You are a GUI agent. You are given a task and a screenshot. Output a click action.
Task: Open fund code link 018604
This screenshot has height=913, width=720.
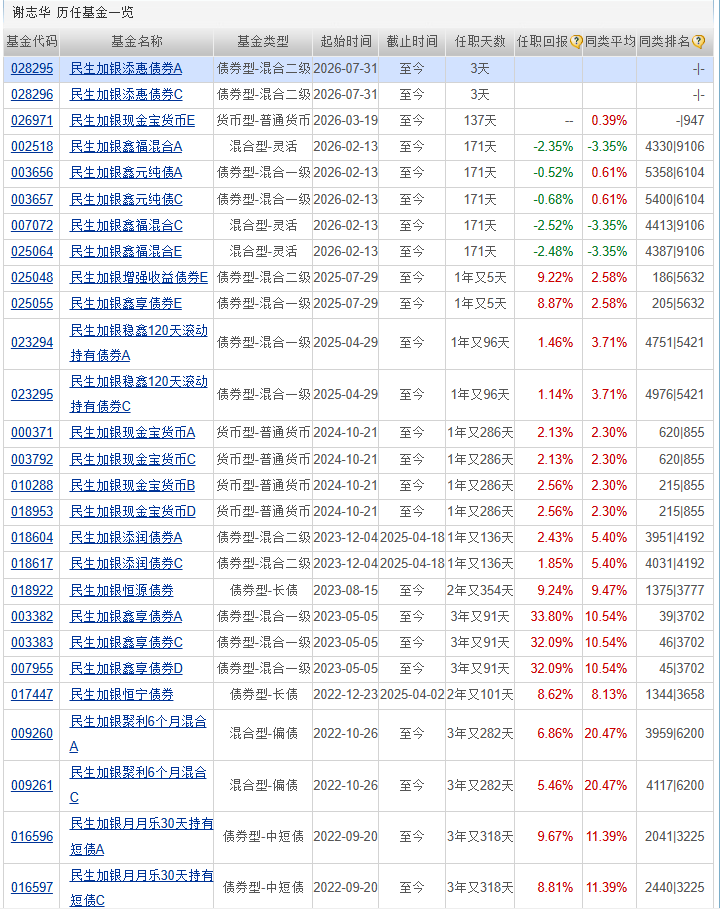point(32,537)
